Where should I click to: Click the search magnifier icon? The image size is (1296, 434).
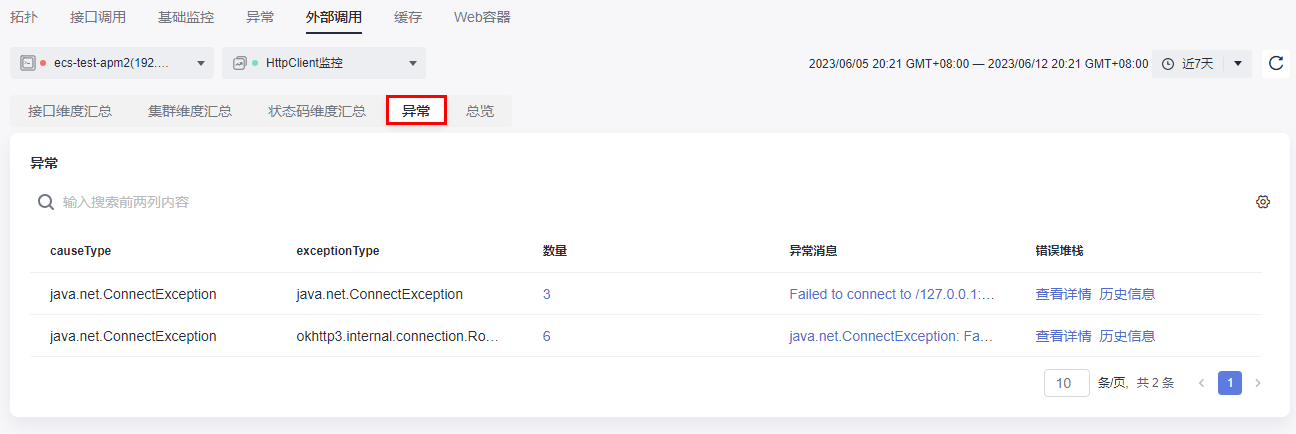coord(45,202)
